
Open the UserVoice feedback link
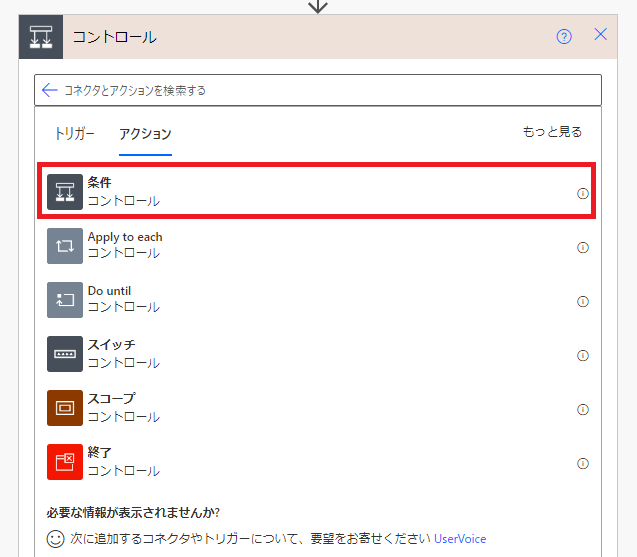point(460,539)
